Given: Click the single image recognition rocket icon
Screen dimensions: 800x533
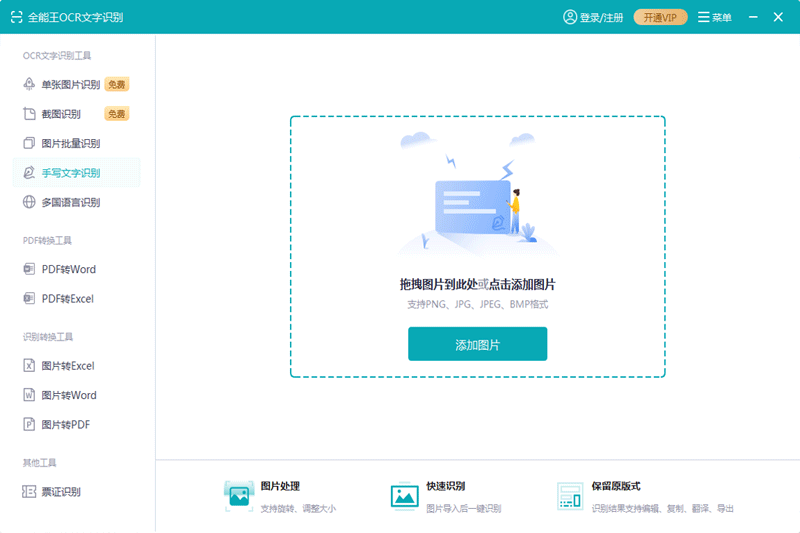Looking at the screenshot, I should (29, 85).
